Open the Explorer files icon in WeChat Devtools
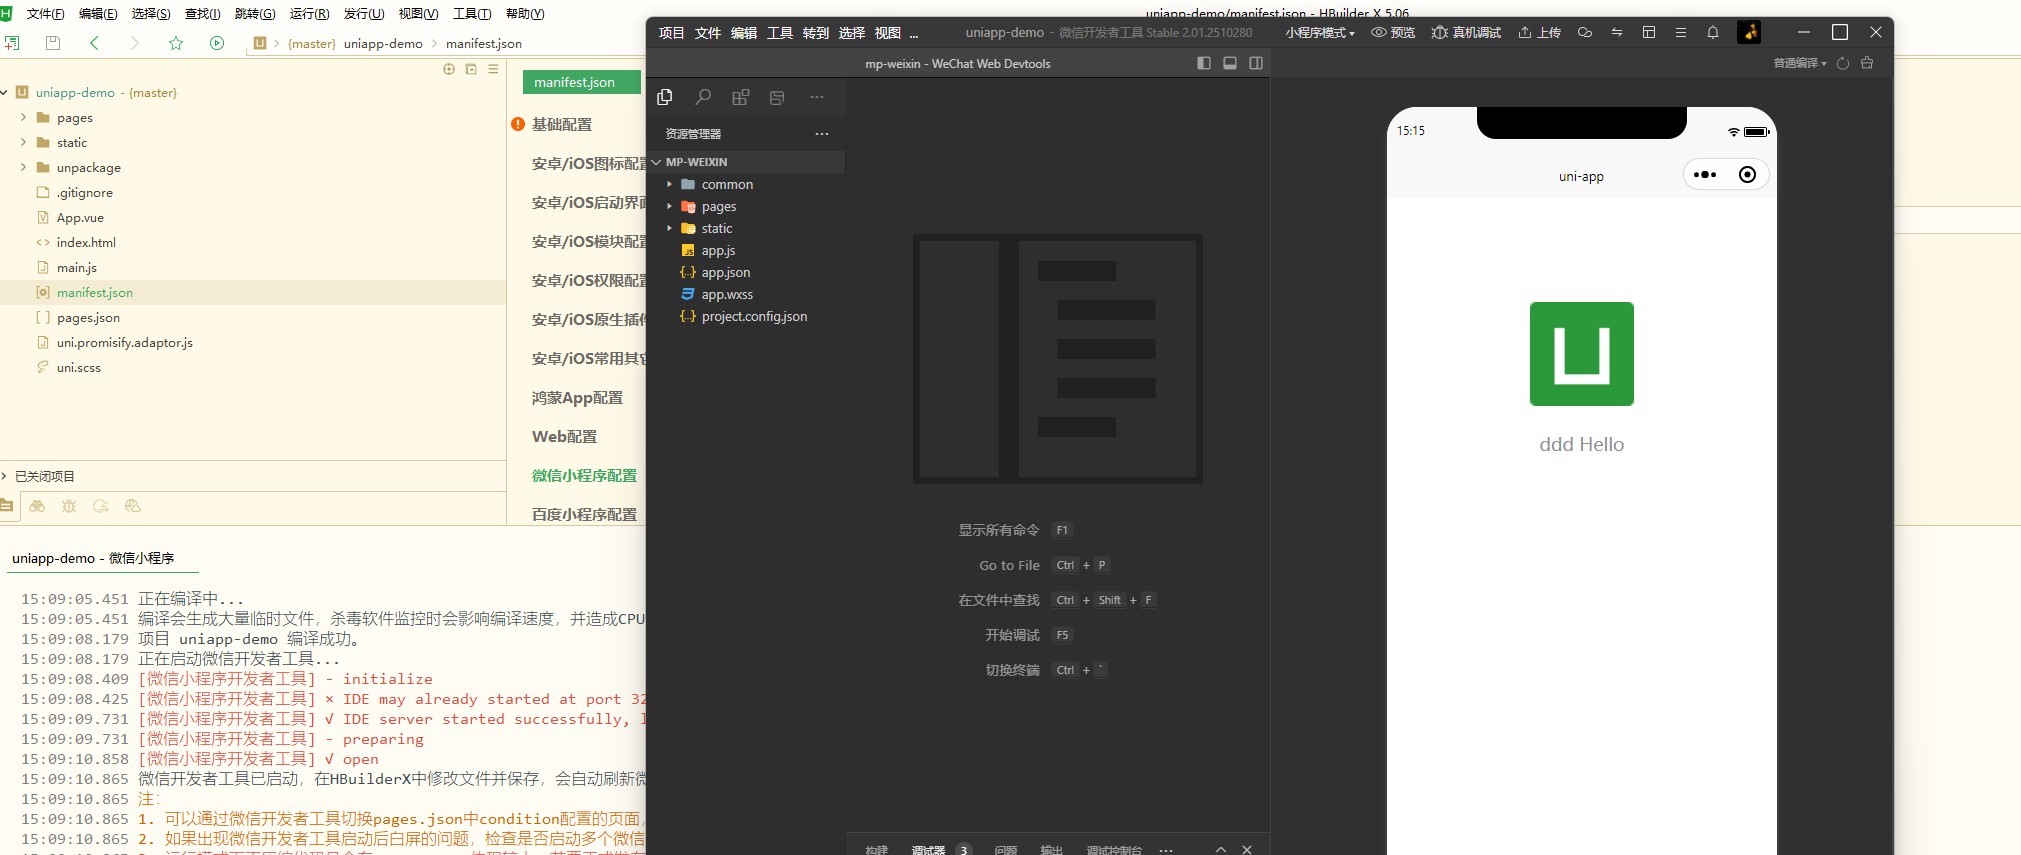Viewport: 2021px width, 855px height. 665,97
